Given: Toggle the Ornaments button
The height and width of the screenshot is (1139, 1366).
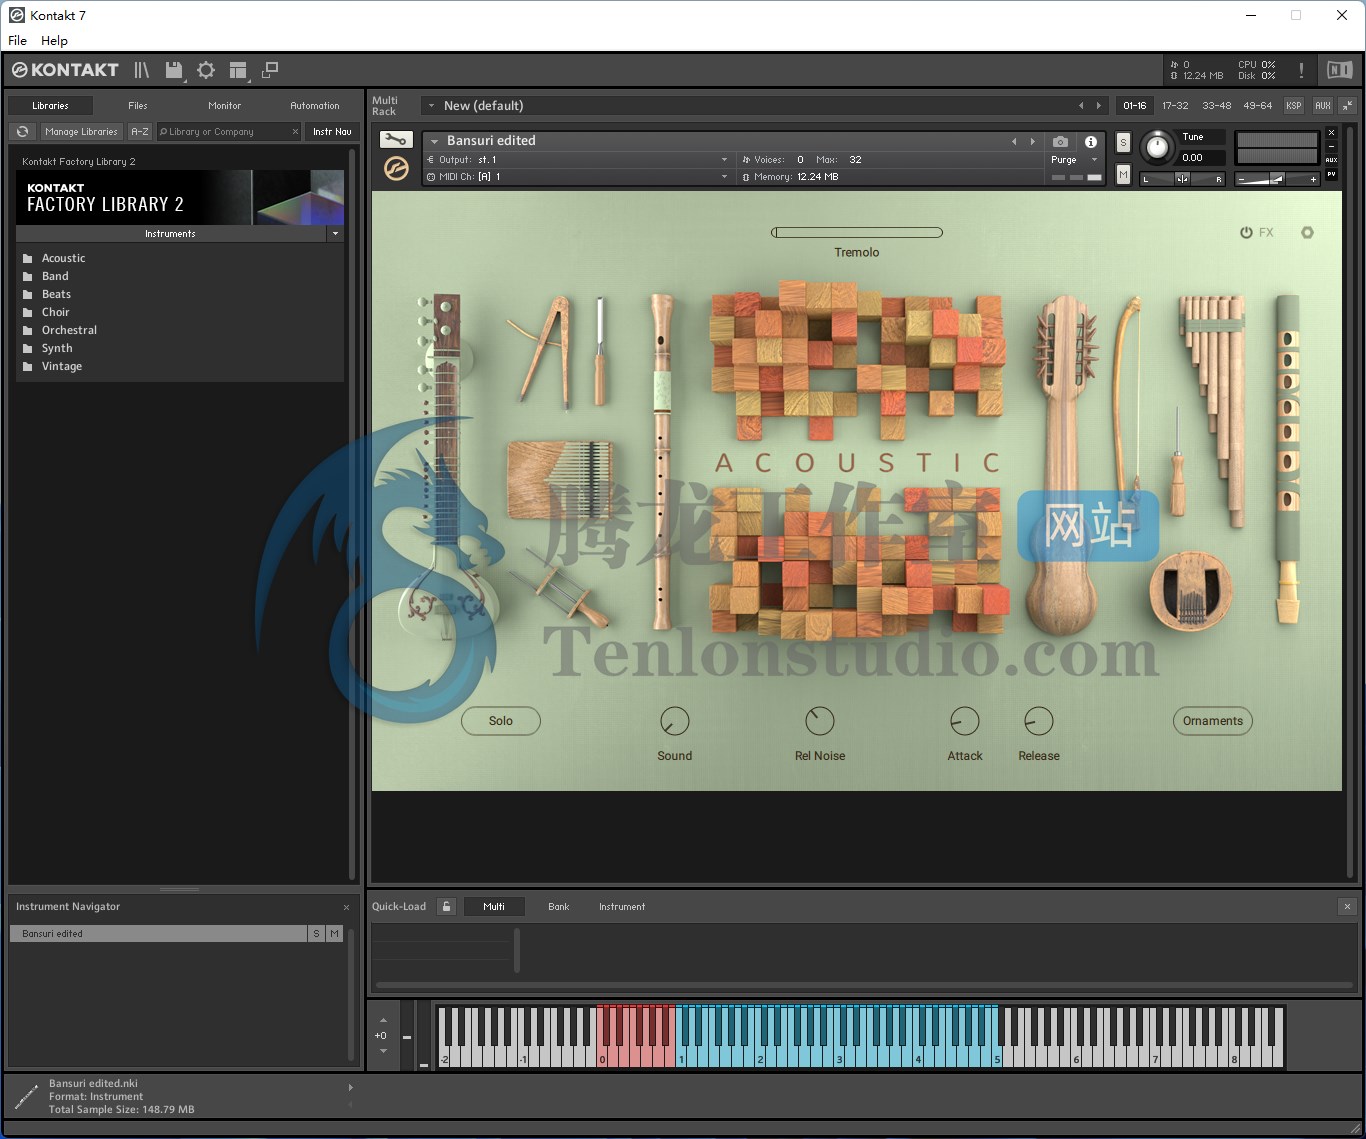Looking at the screenshot, I should (x=1213, y=721).
